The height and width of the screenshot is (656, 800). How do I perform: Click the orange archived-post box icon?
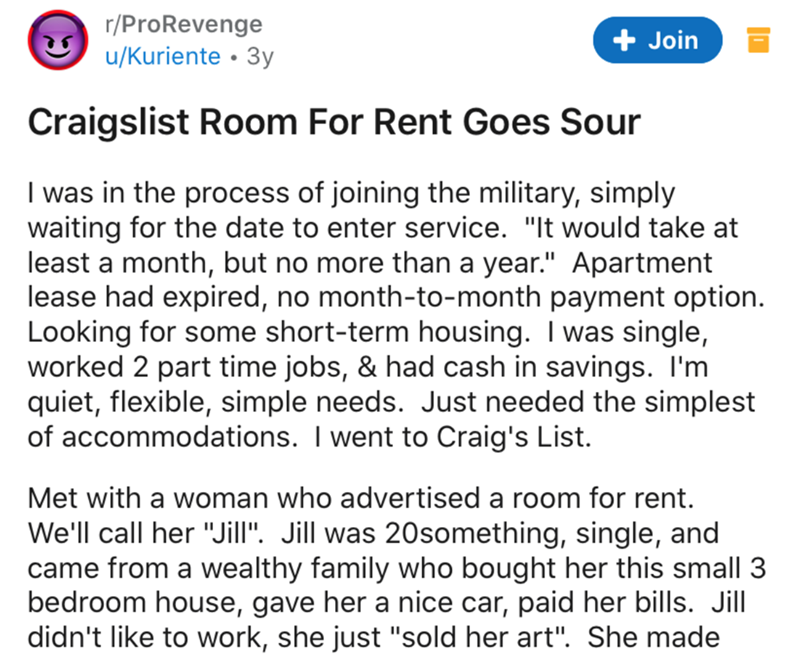click(758, 40)
